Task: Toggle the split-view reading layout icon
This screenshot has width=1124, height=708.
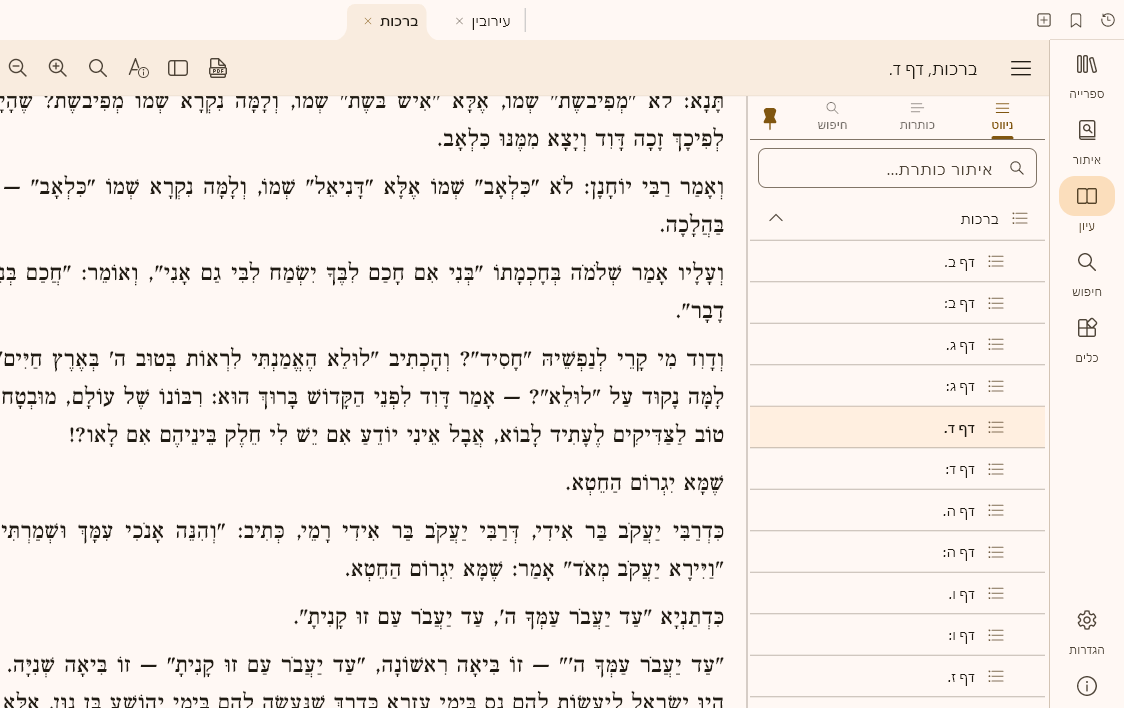Action: tap(177, 68)
